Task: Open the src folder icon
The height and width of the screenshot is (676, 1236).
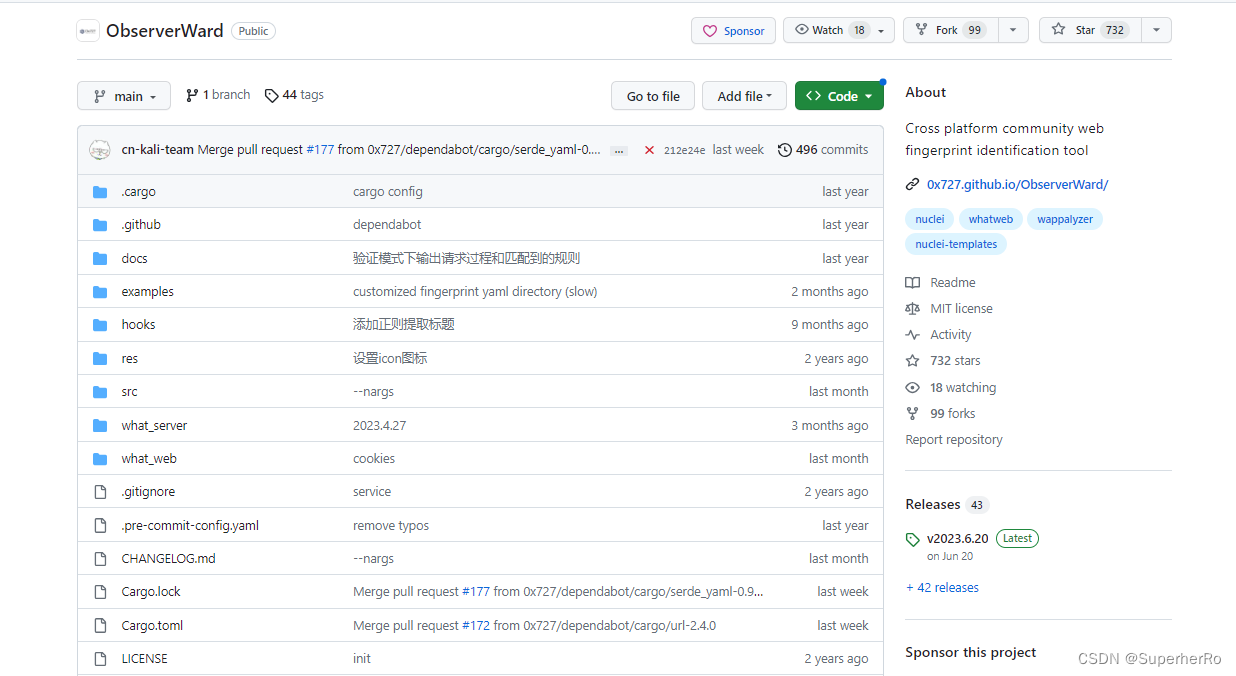Action: (x=100, y=391)
